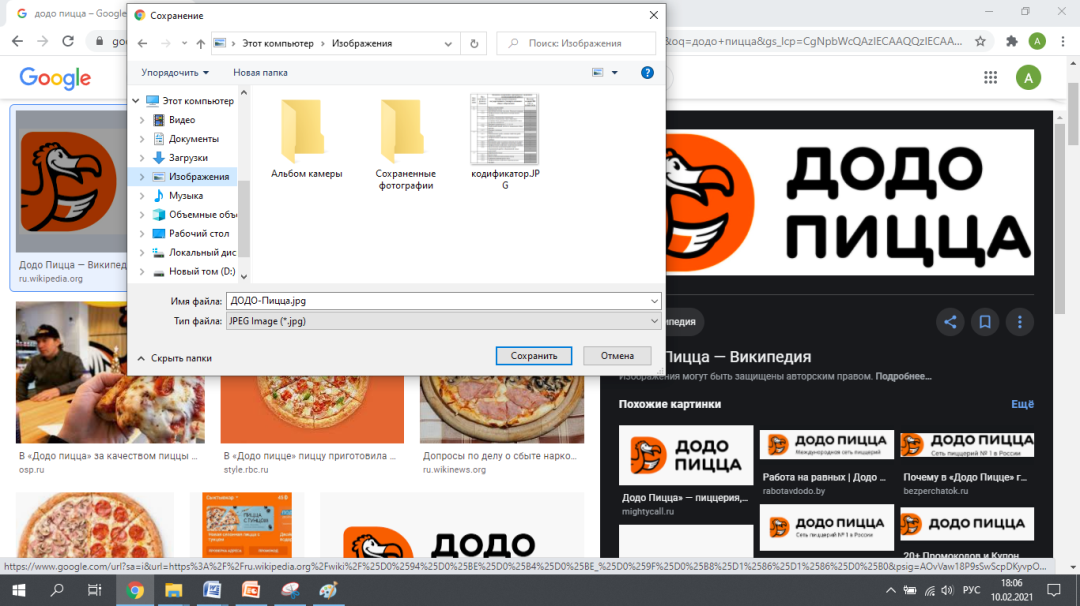1080x606 pixels.
Task: Open the Упорядочить menu
Action: click(x=175, y=72)
